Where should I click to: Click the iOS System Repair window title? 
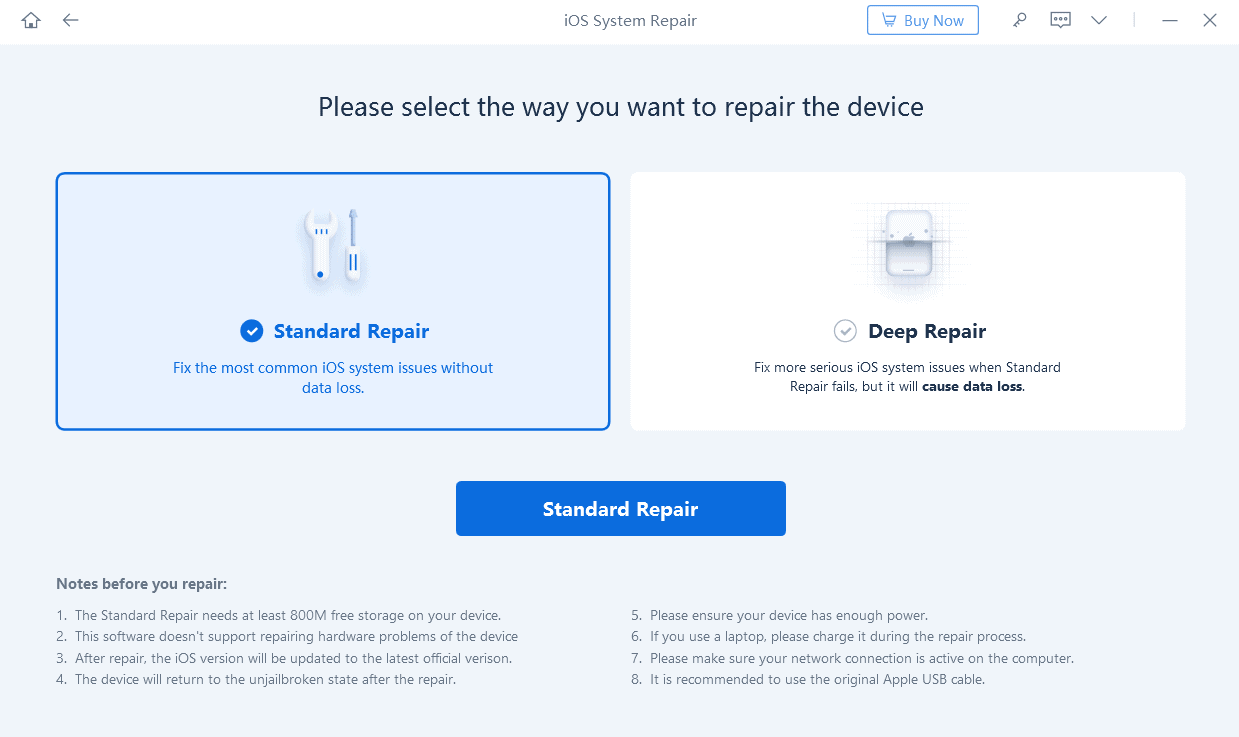[630, 20]
